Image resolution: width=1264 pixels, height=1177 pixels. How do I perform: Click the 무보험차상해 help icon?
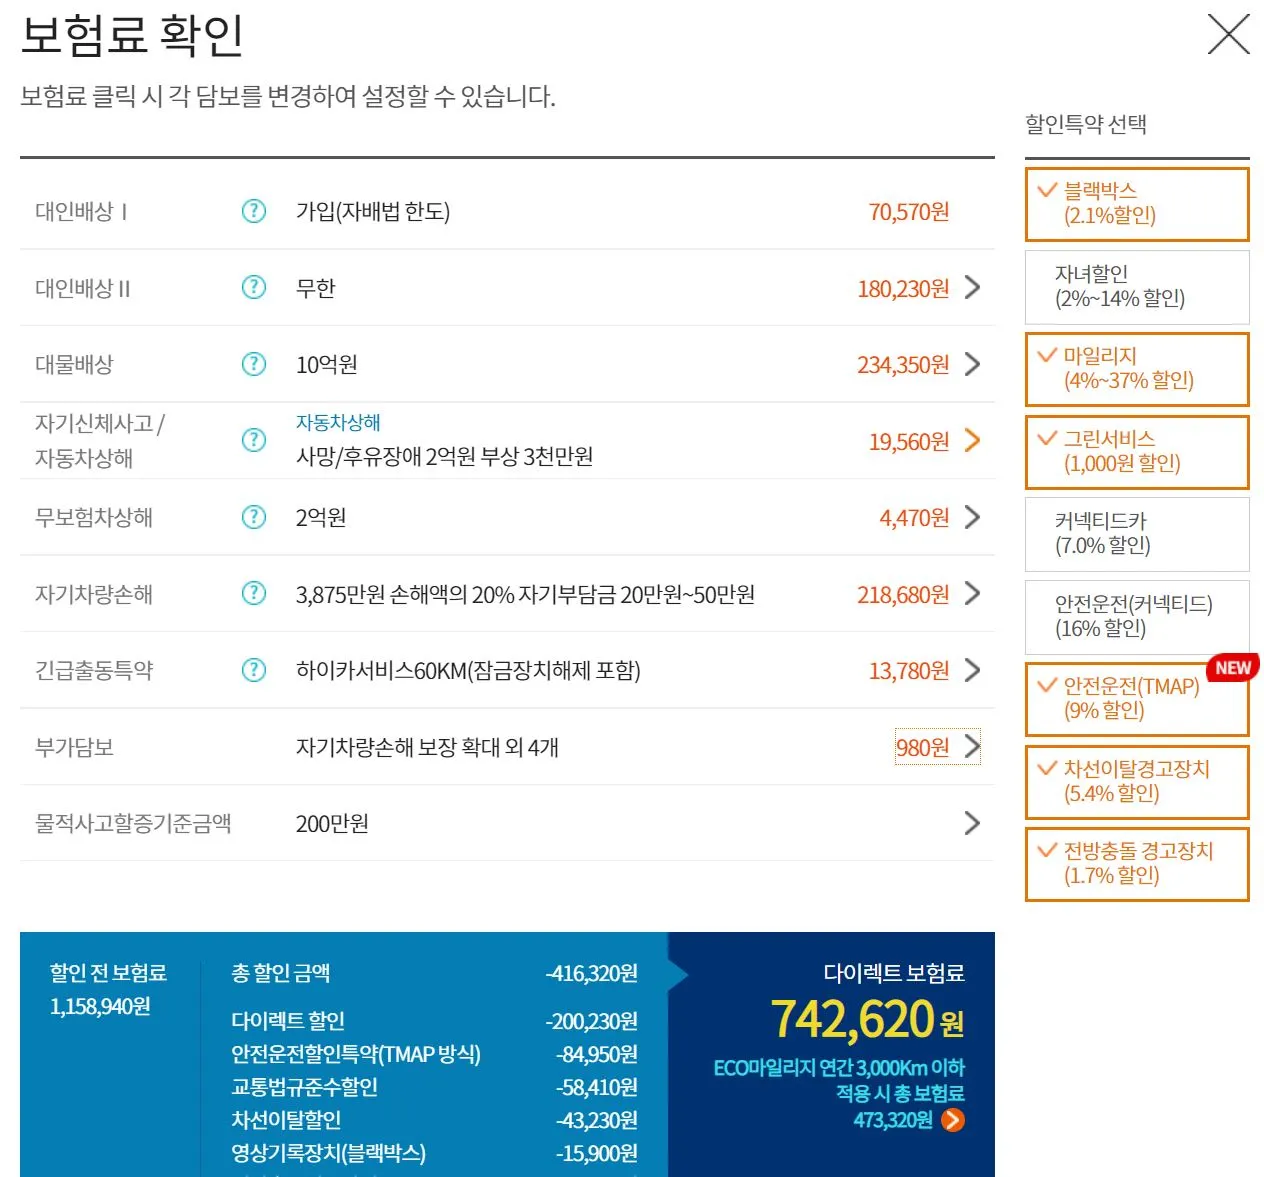pyautogui.click(x=253, y=517)
